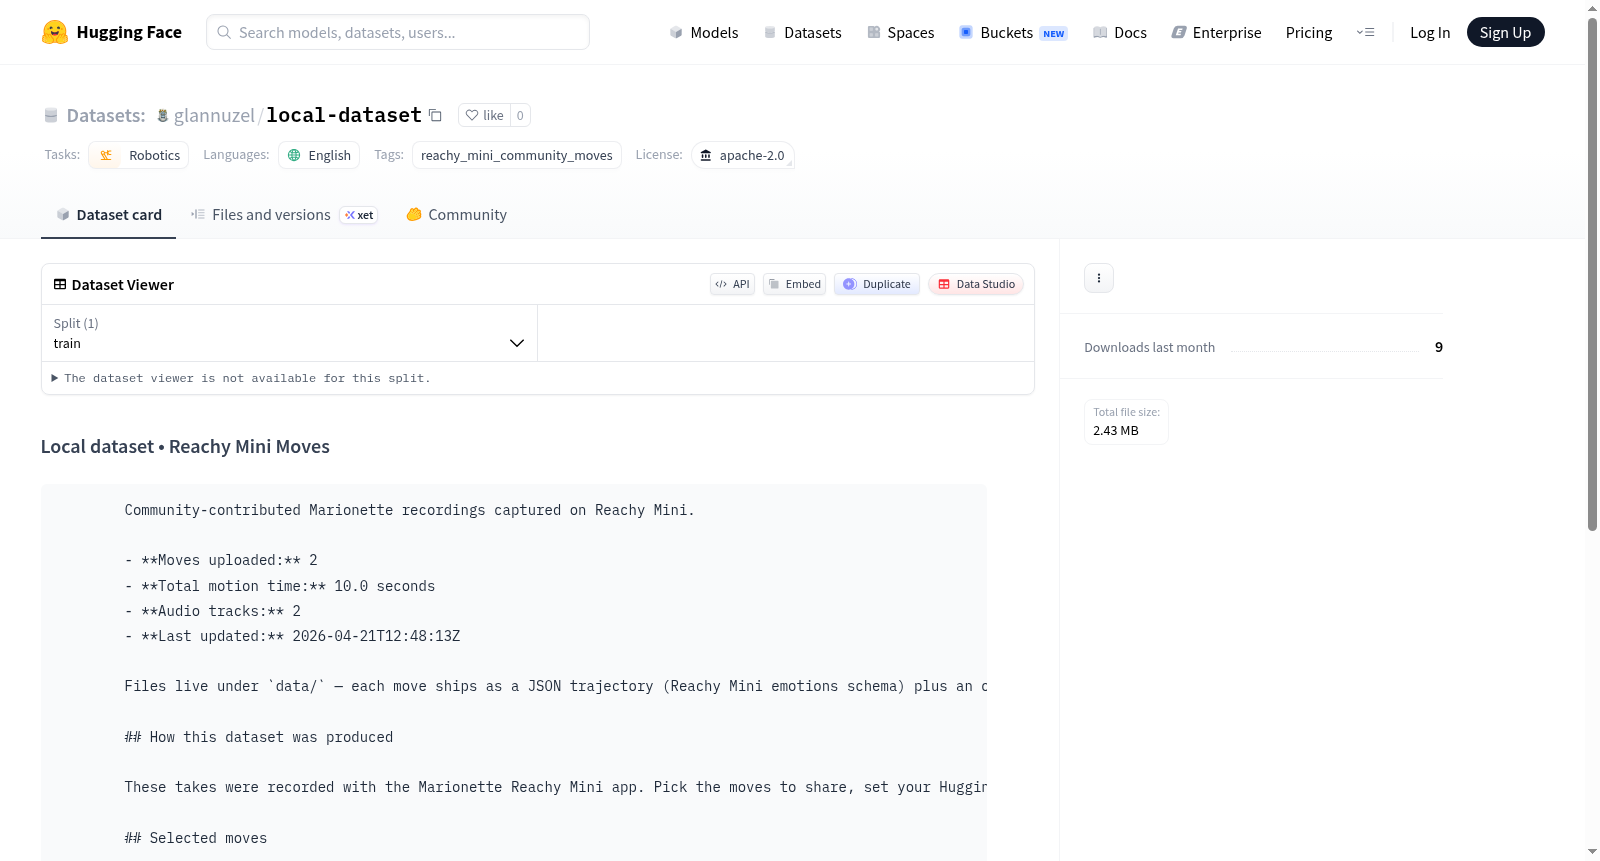Open the Models page
The height and width of the screenshot is (861, 1600).
pyautogui.click(x=704, y=32)
